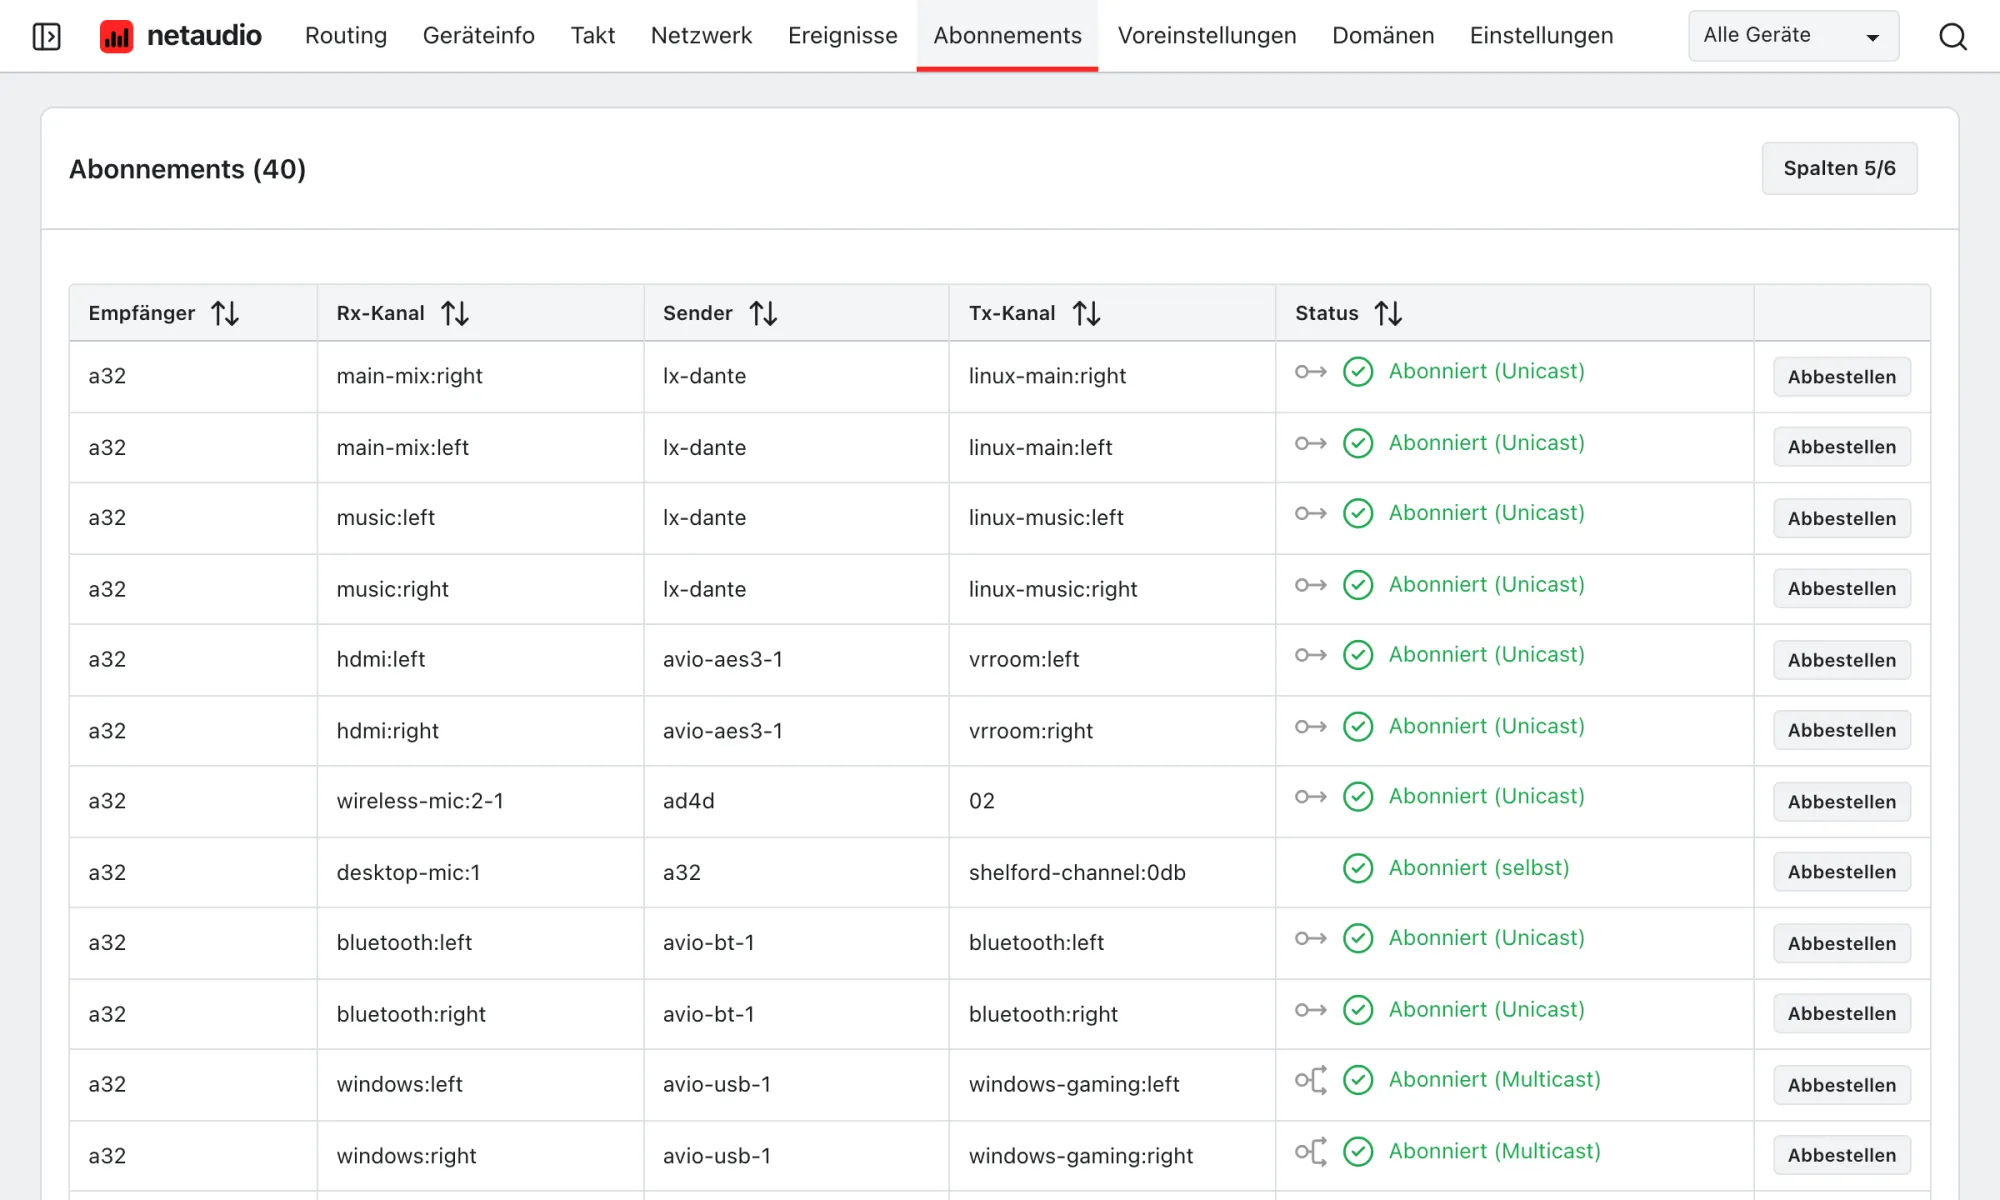This screenshot has width=2000, height=1200.
Task: Open Einstellungen tab
Action: point(1541,36)
